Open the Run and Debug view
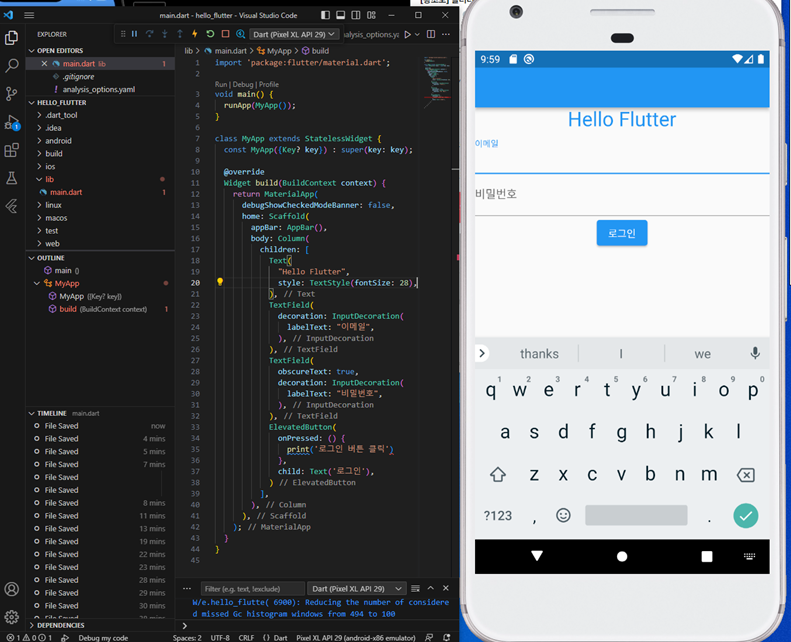791x642 pixels. (x=11, y=122)
